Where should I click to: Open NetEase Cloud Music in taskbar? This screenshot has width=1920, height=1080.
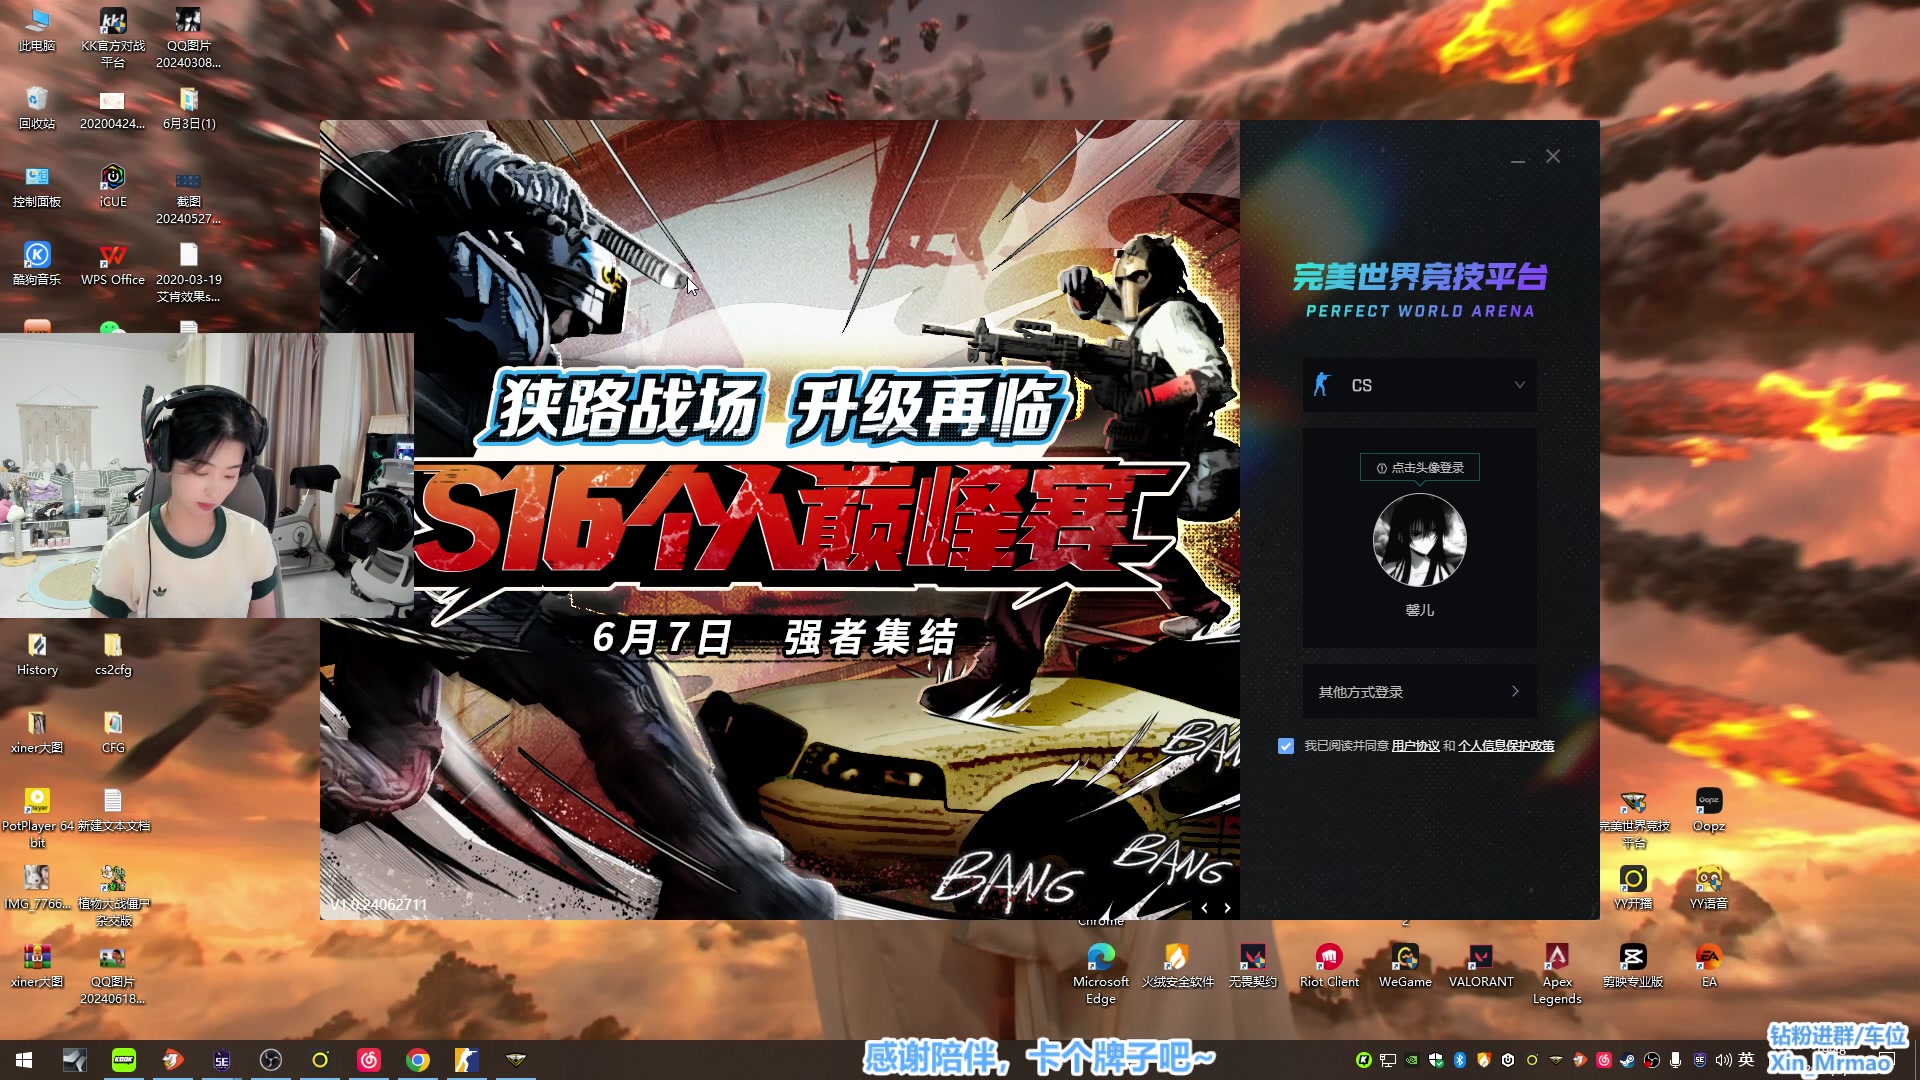[369, 1060]
